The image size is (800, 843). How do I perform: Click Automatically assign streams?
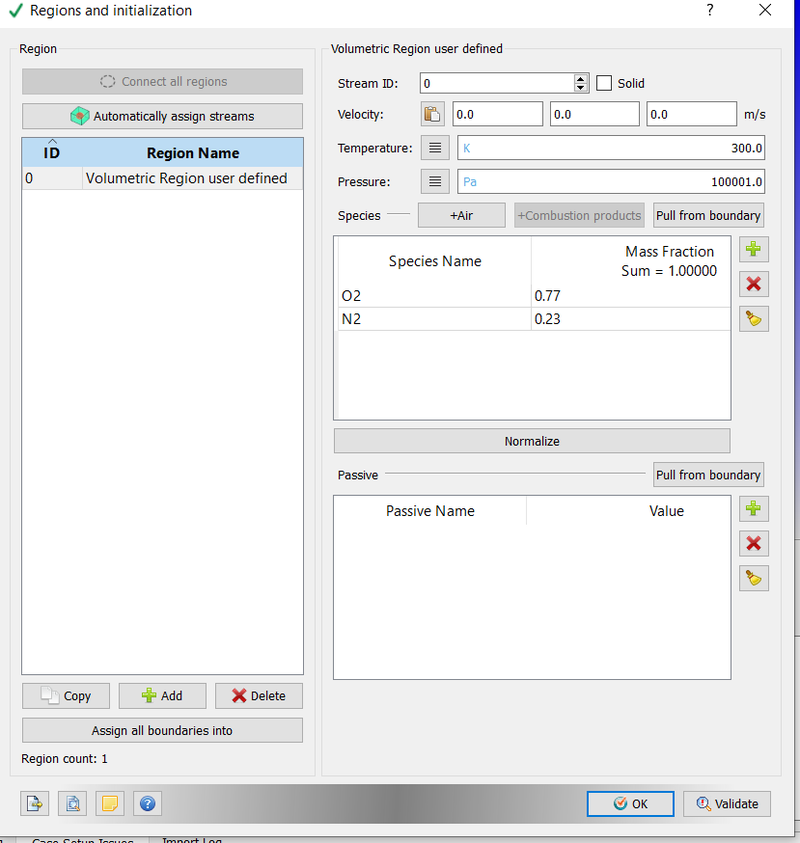(x=162, y=116)
